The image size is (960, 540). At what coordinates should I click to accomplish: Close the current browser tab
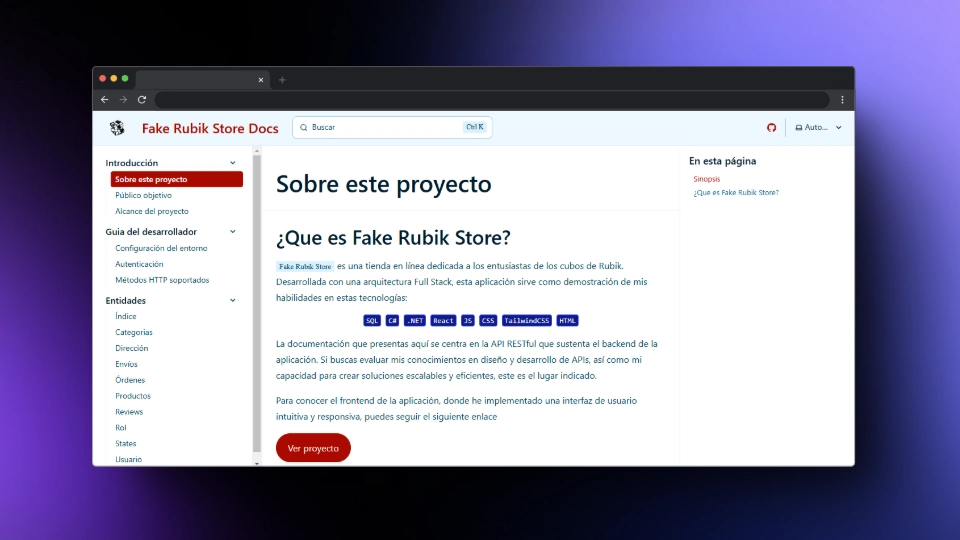pyautogui.click(x=261, y=80)
